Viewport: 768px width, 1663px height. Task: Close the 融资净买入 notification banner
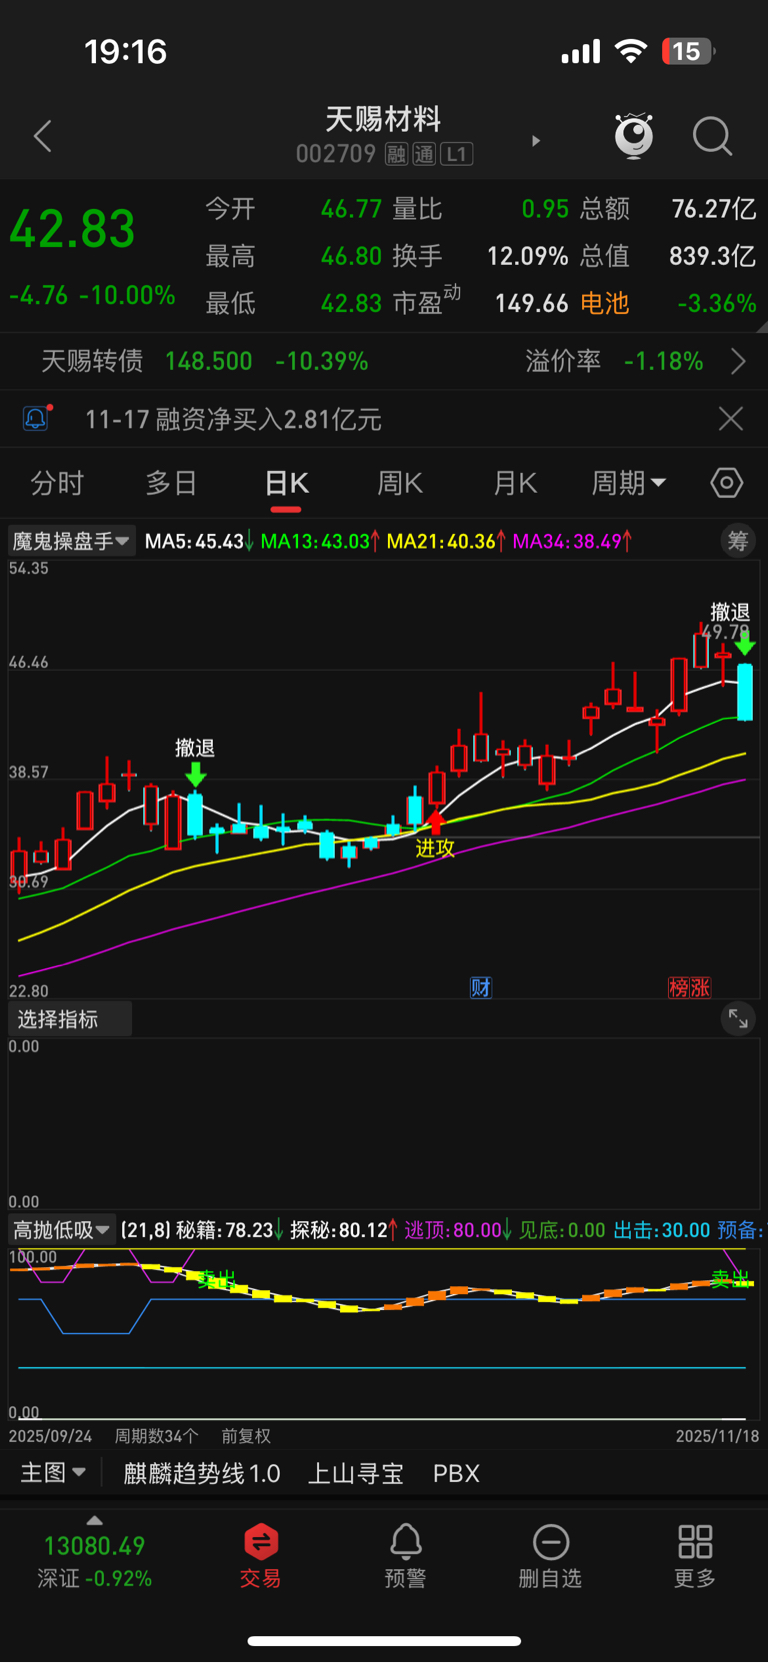pos(731,419)
